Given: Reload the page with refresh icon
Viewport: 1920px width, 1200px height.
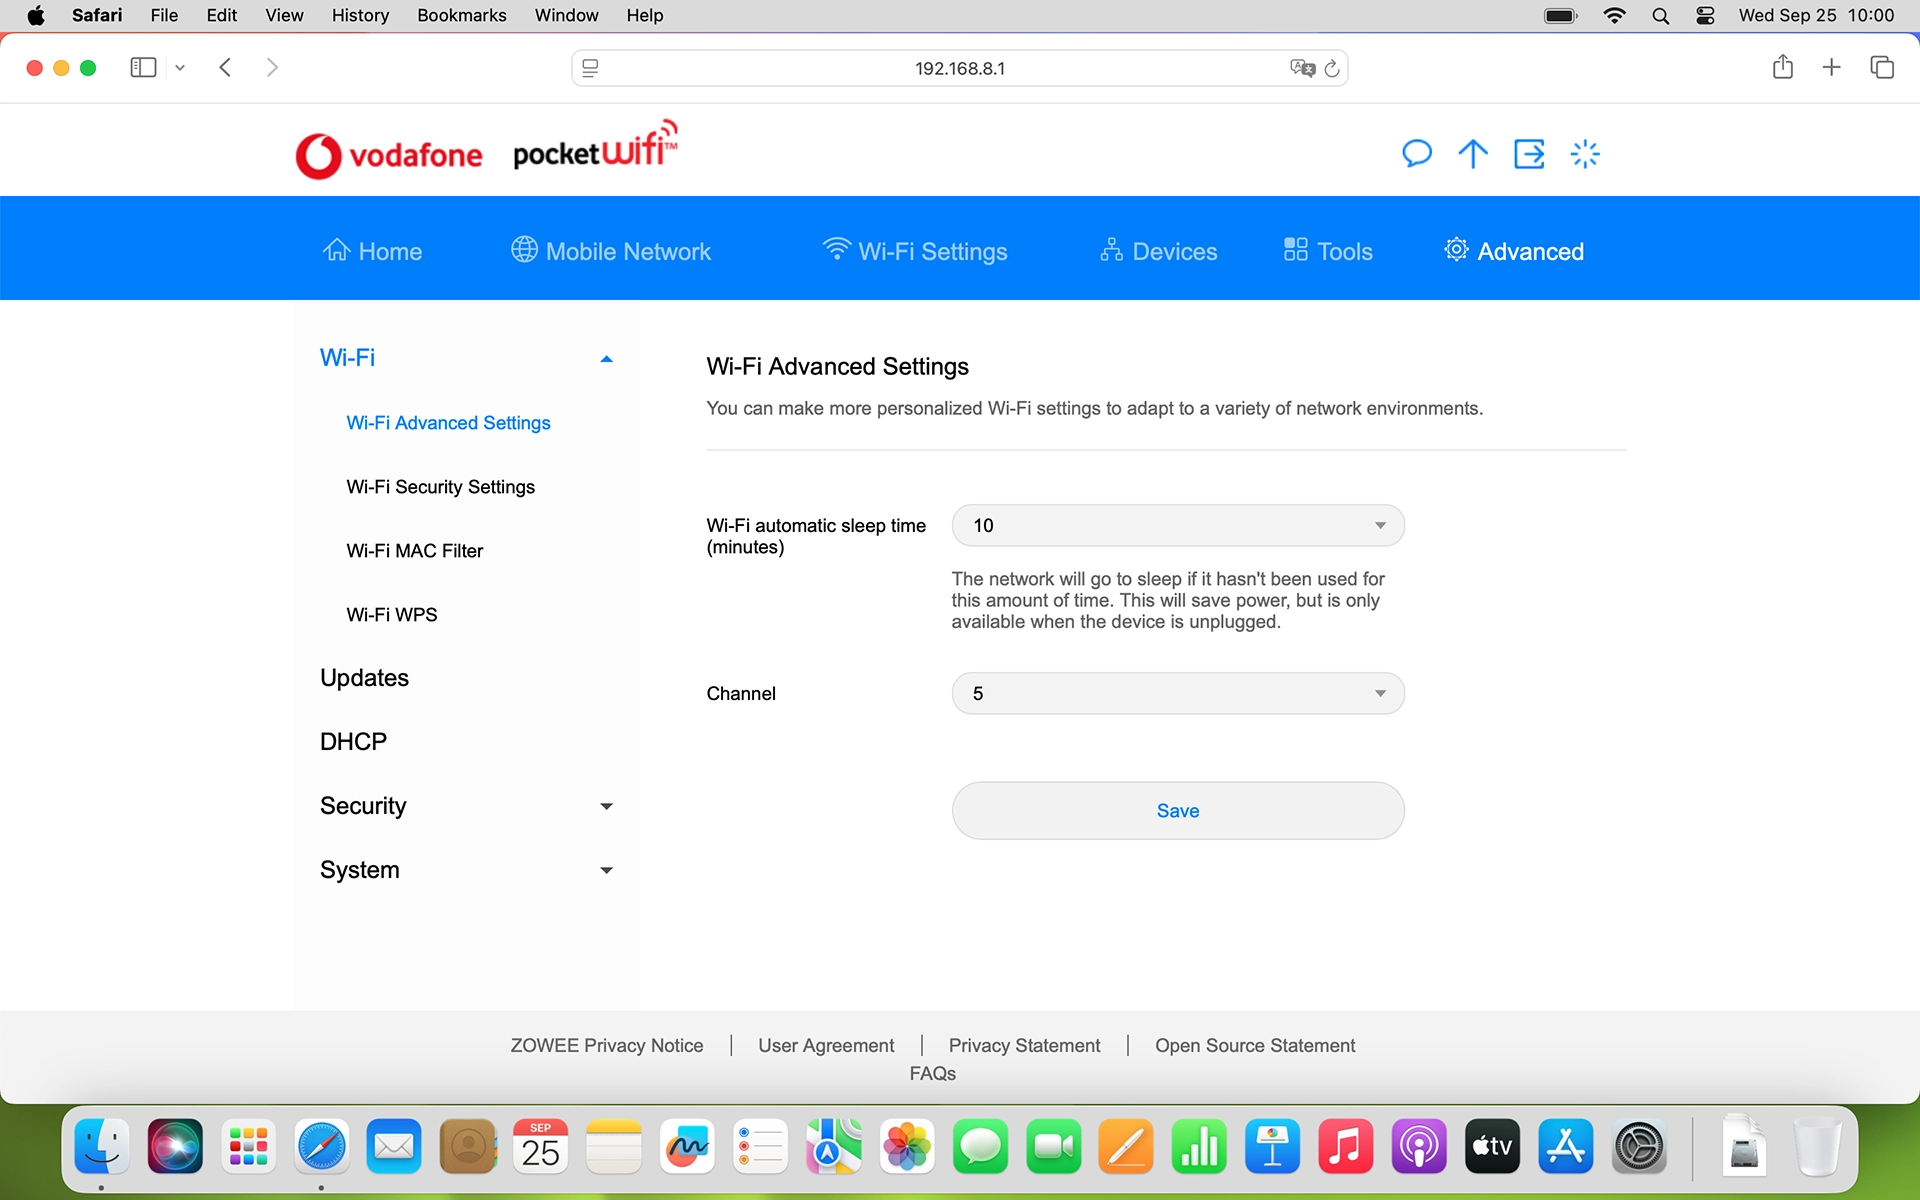Looking at the screenshot, I should (x=1332, y=68).
